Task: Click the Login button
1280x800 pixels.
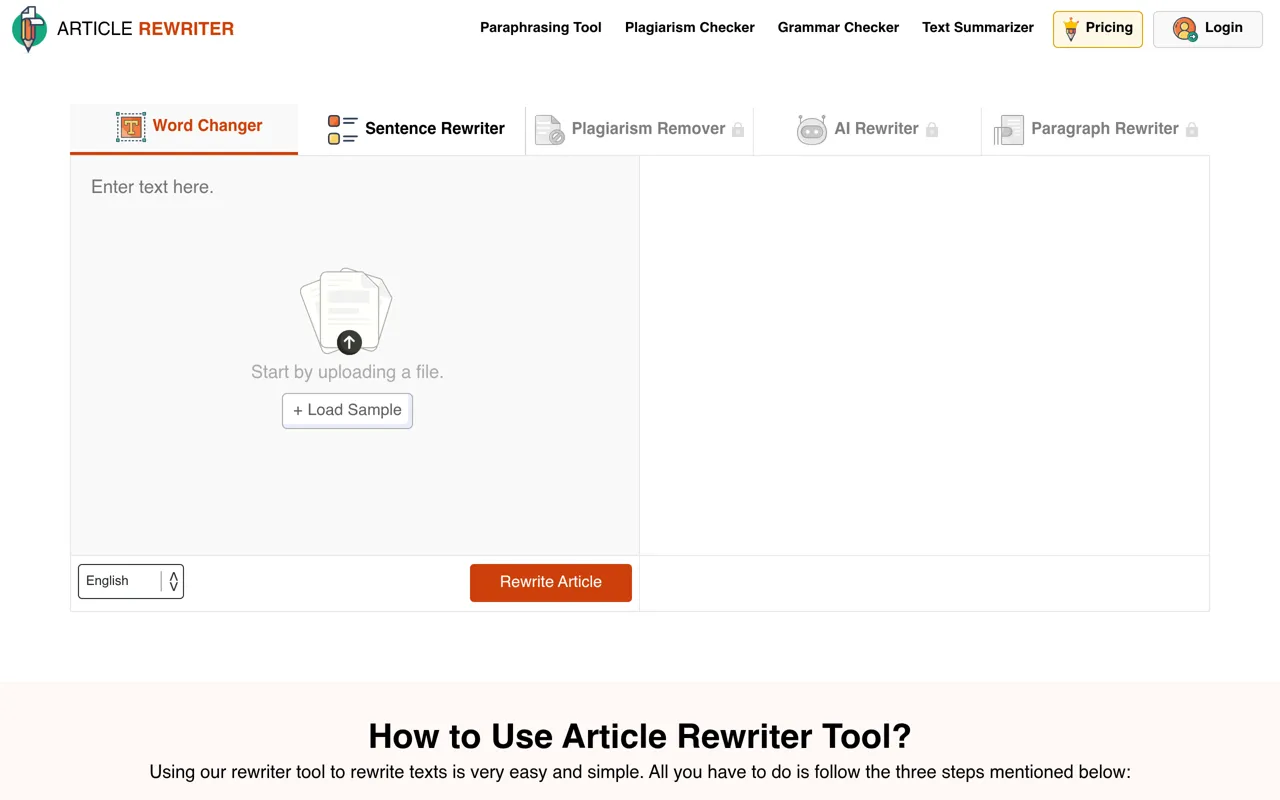Action: [x=1208, y=29]
